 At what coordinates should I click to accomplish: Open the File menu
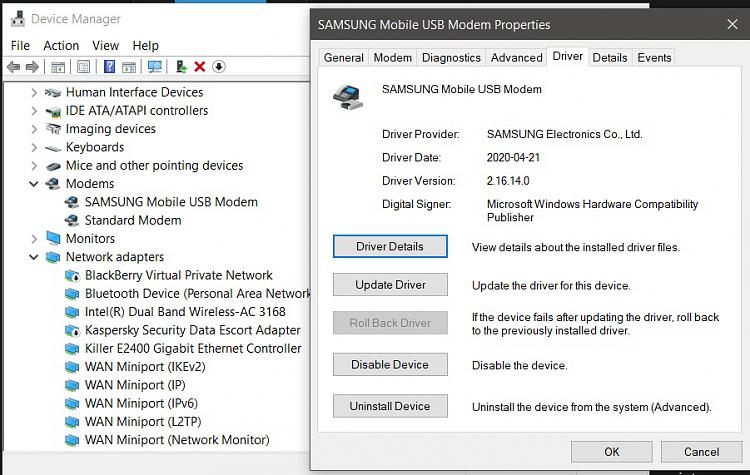(x=20, y=45)
